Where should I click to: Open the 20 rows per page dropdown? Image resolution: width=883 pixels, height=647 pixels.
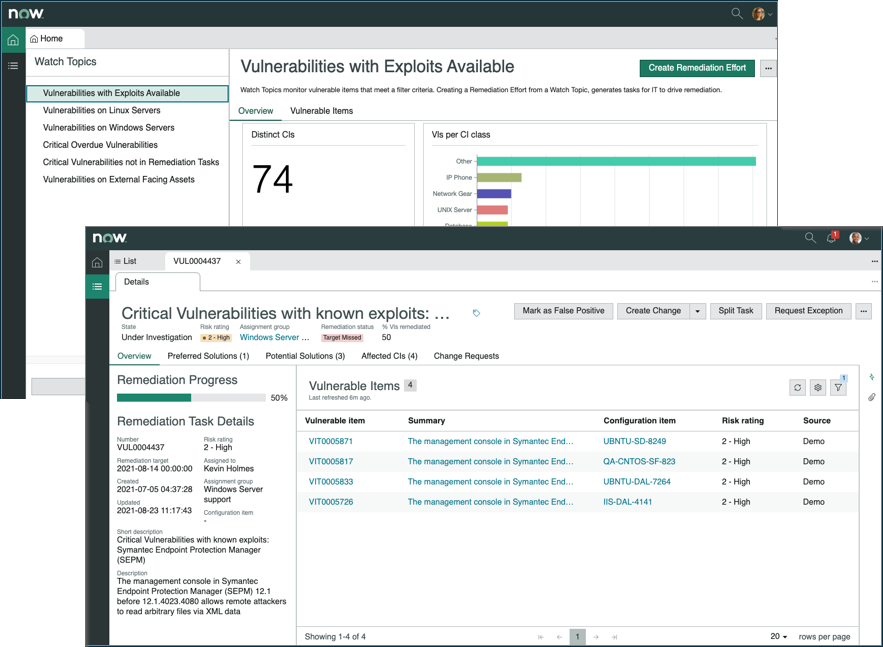(779, 636)
